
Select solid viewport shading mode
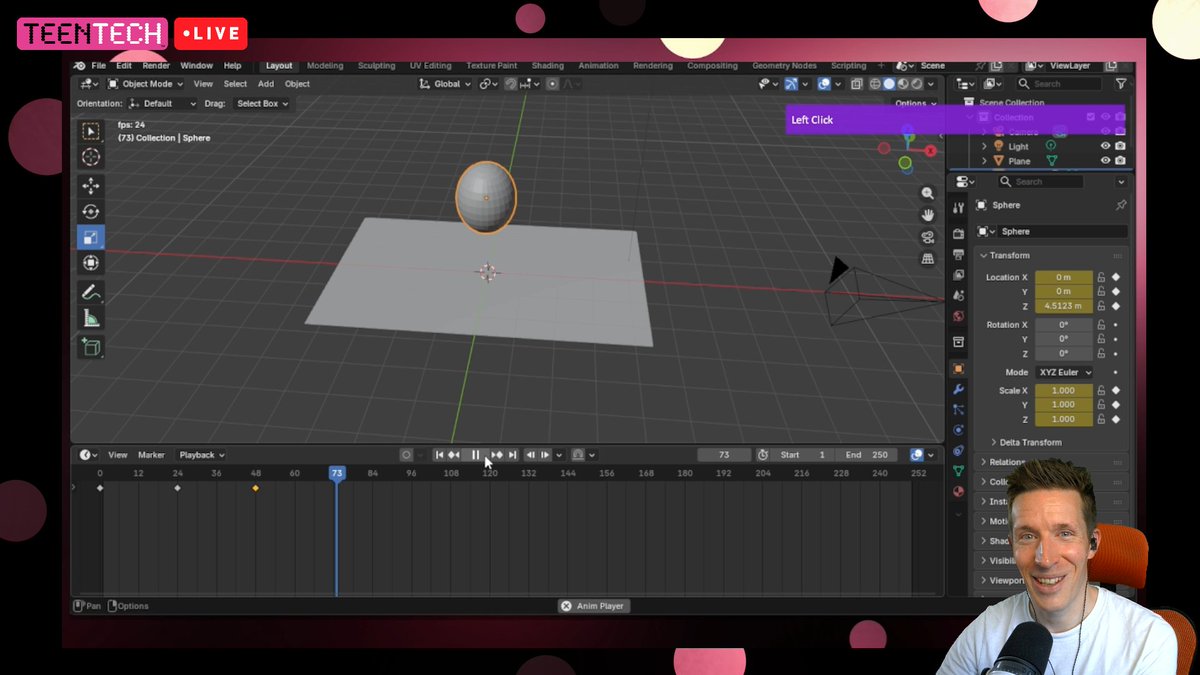point(889,84)
